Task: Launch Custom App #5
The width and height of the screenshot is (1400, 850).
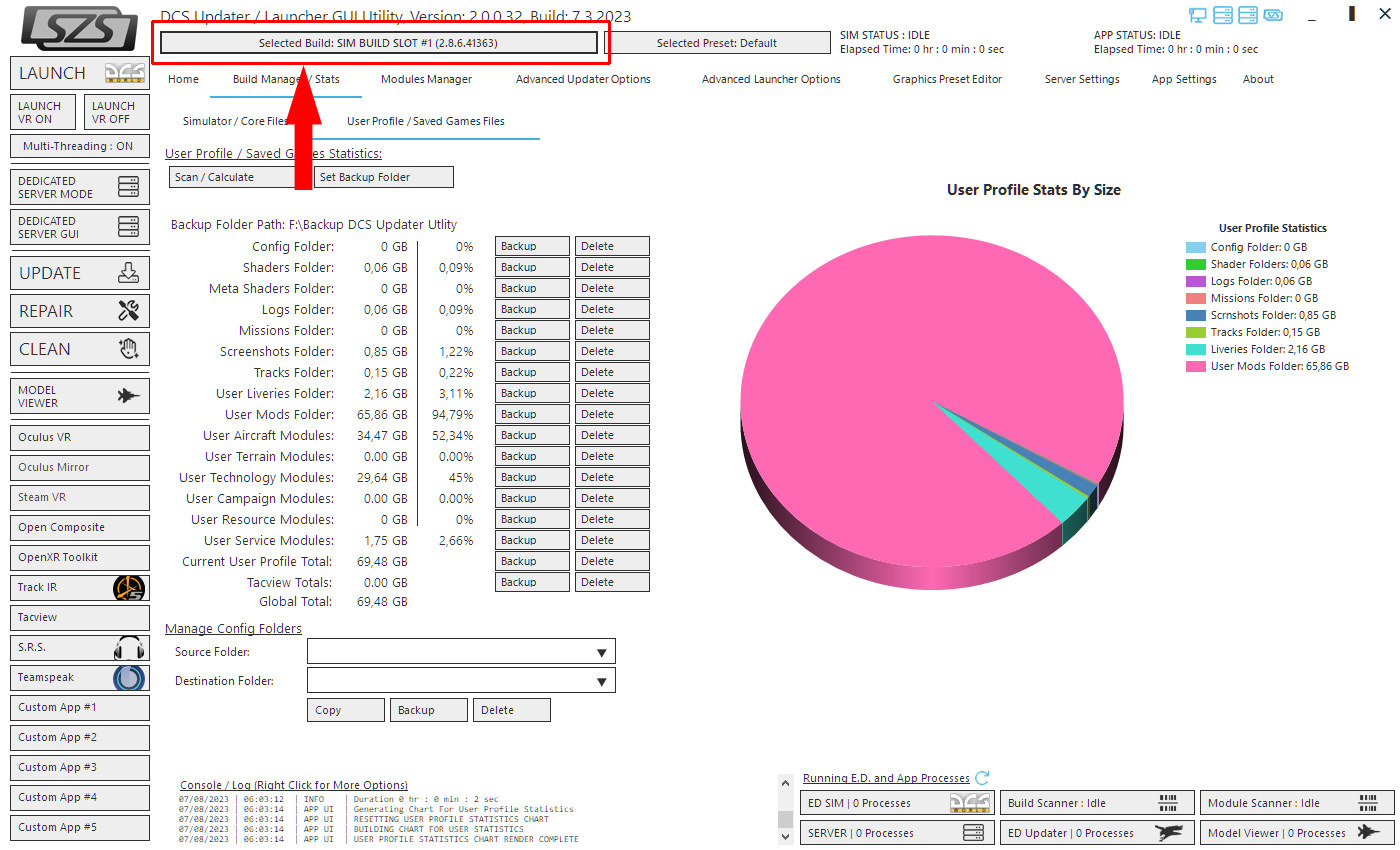Action: pyautogui.click(x=80, y=827)
